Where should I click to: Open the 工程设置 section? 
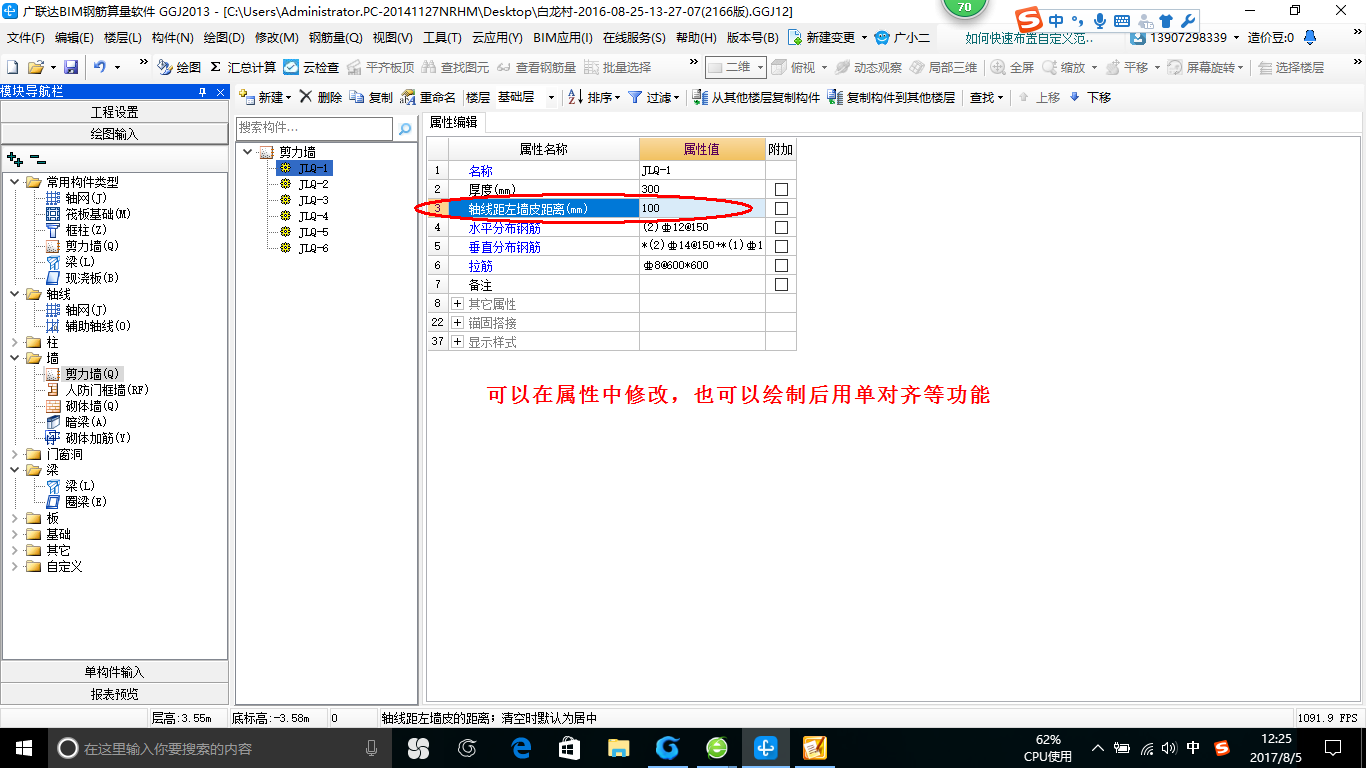(114, 112)
